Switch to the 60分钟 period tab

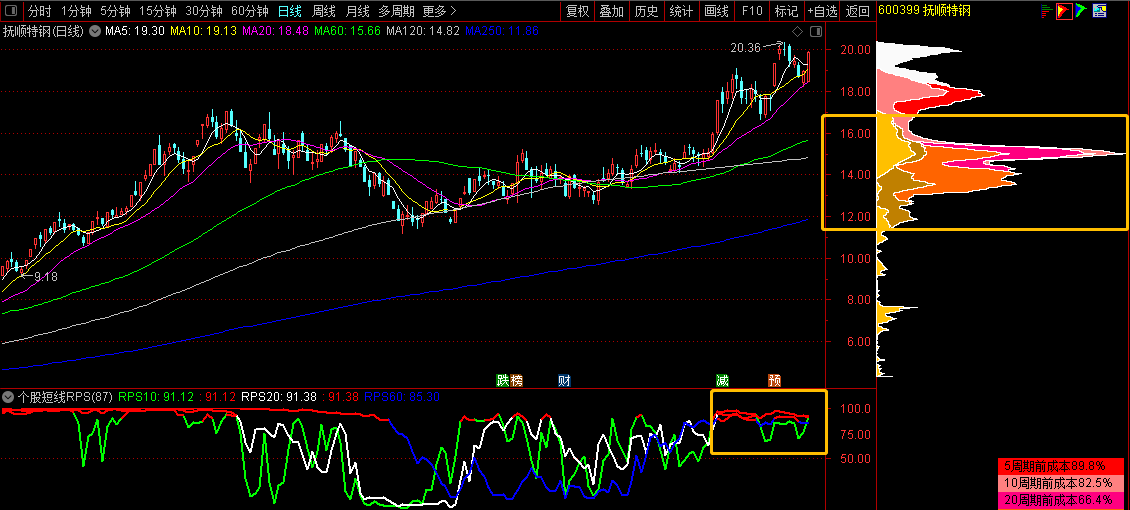pyautogui.click(x=249, y=12)
